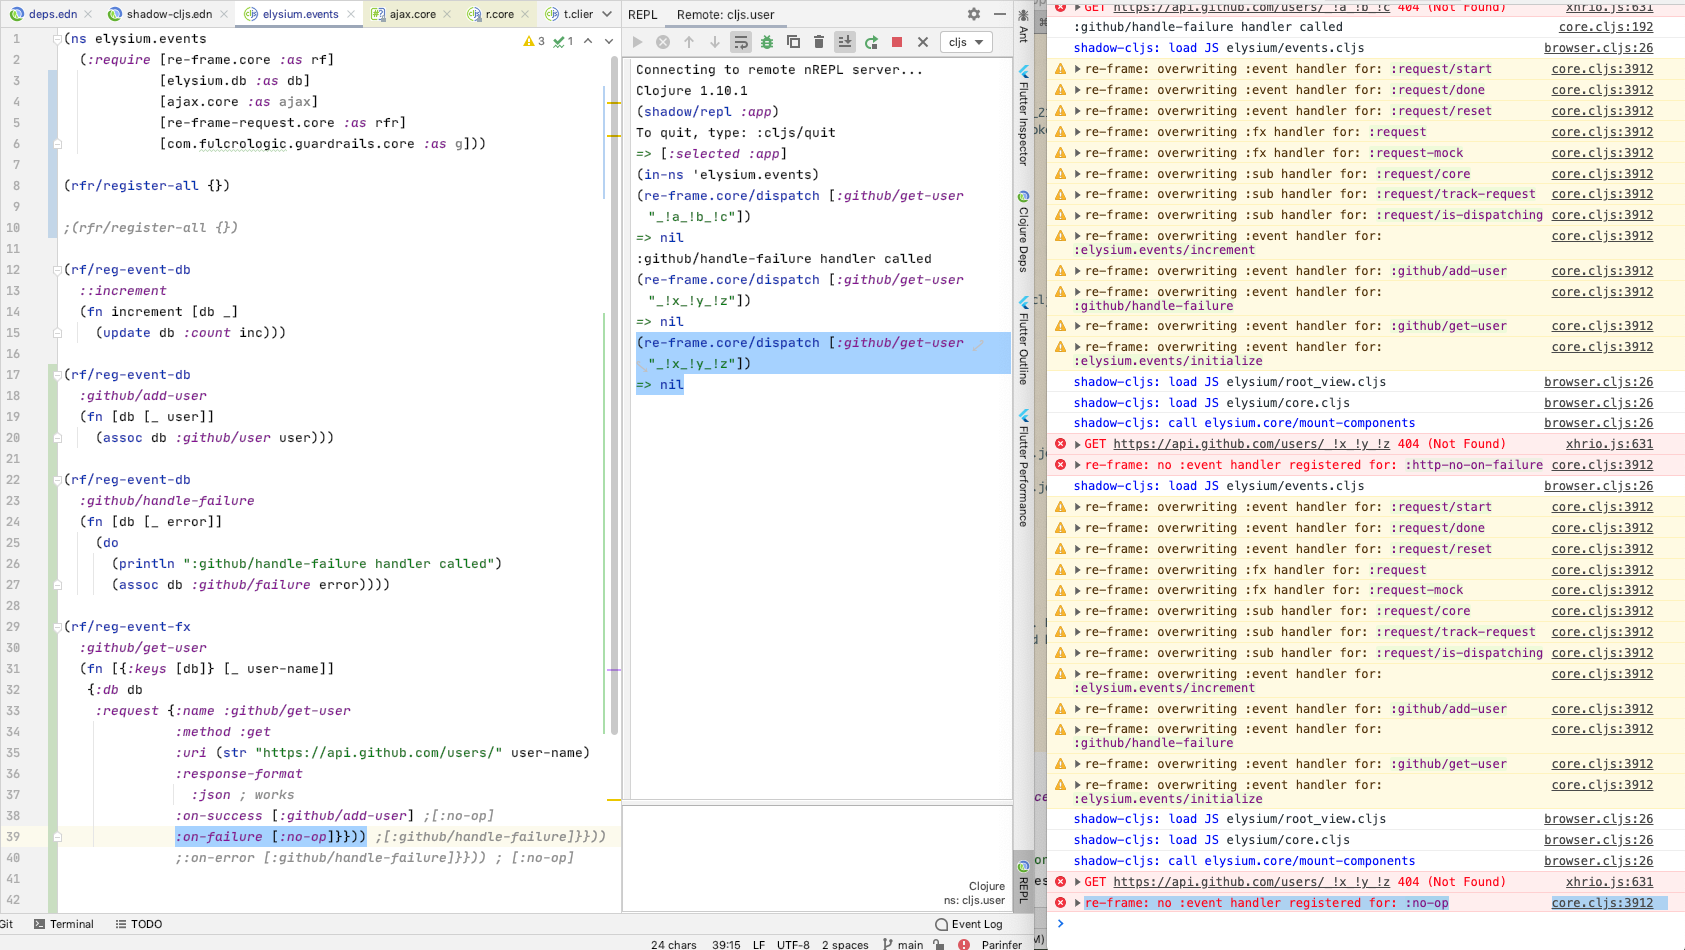Image resolution: width=1685 pixels, height=950 pixels.
Task: Click the 39:15 cursor position in status bar
Action: tap(726, 944)
